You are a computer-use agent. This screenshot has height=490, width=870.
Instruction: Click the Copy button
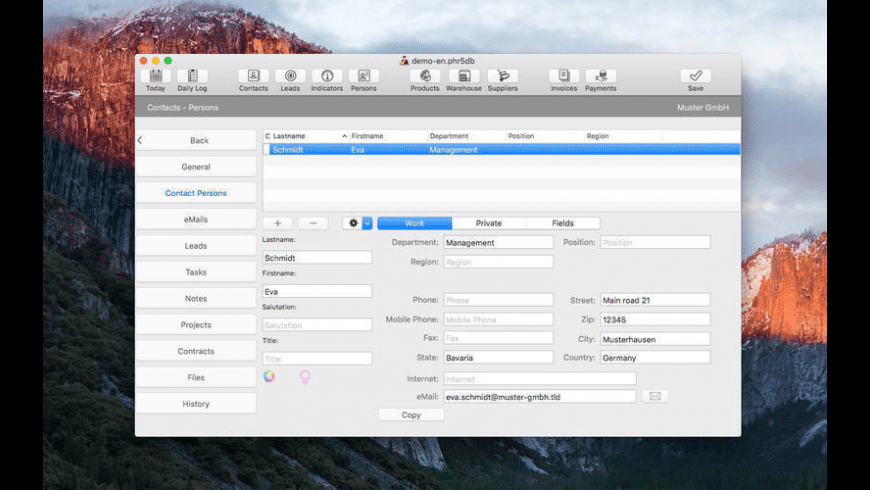click(x=411, y=415)
